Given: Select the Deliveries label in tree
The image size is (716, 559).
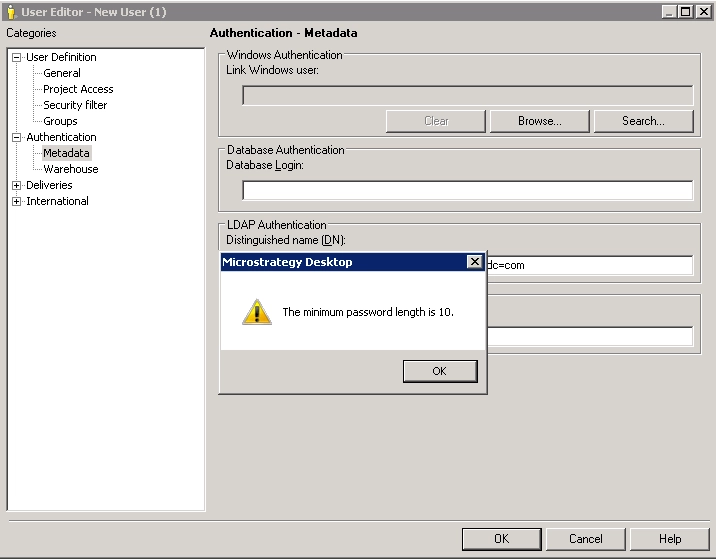Looking at the screenshot, I should point(49,185).
